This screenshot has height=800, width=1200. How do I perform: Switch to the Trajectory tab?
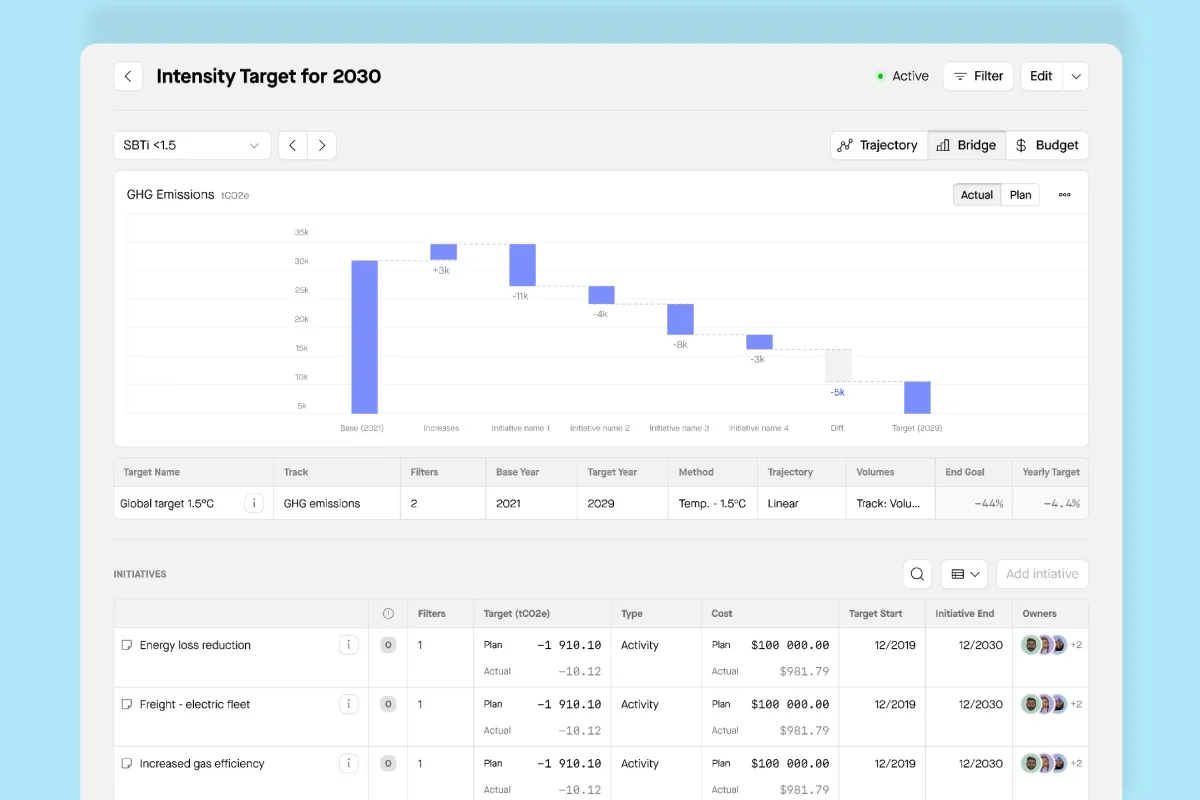(x=878, y=145)
